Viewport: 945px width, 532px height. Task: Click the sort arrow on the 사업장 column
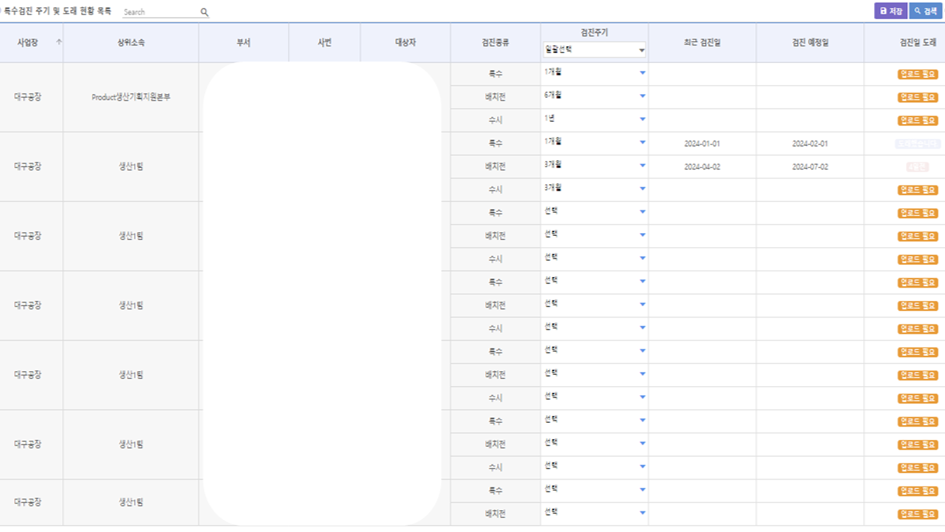pos(59,42)
